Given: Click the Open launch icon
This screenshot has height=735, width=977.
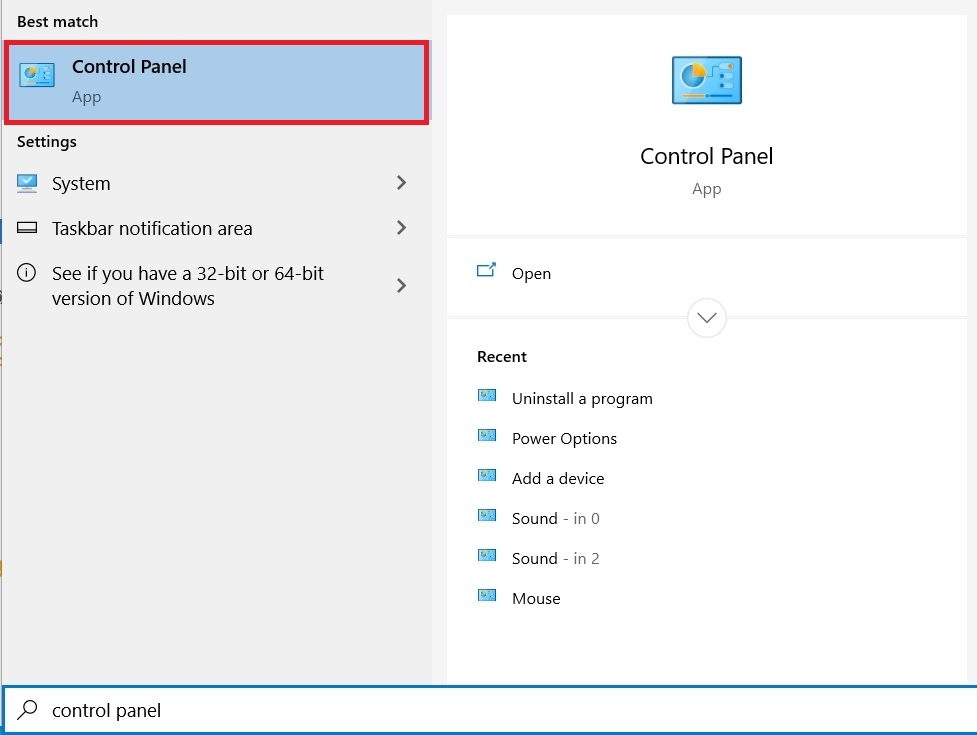Looking at the screenshot, I should coord(487,270).
